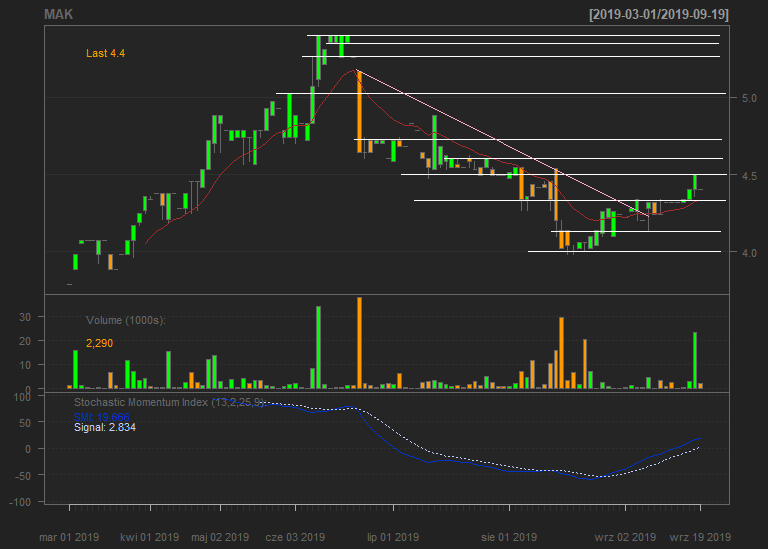This screenshot has height=549, width=768.
Task: Click the 5.0 price axis label
Action: pyautogui.click(x=749, y=98)
